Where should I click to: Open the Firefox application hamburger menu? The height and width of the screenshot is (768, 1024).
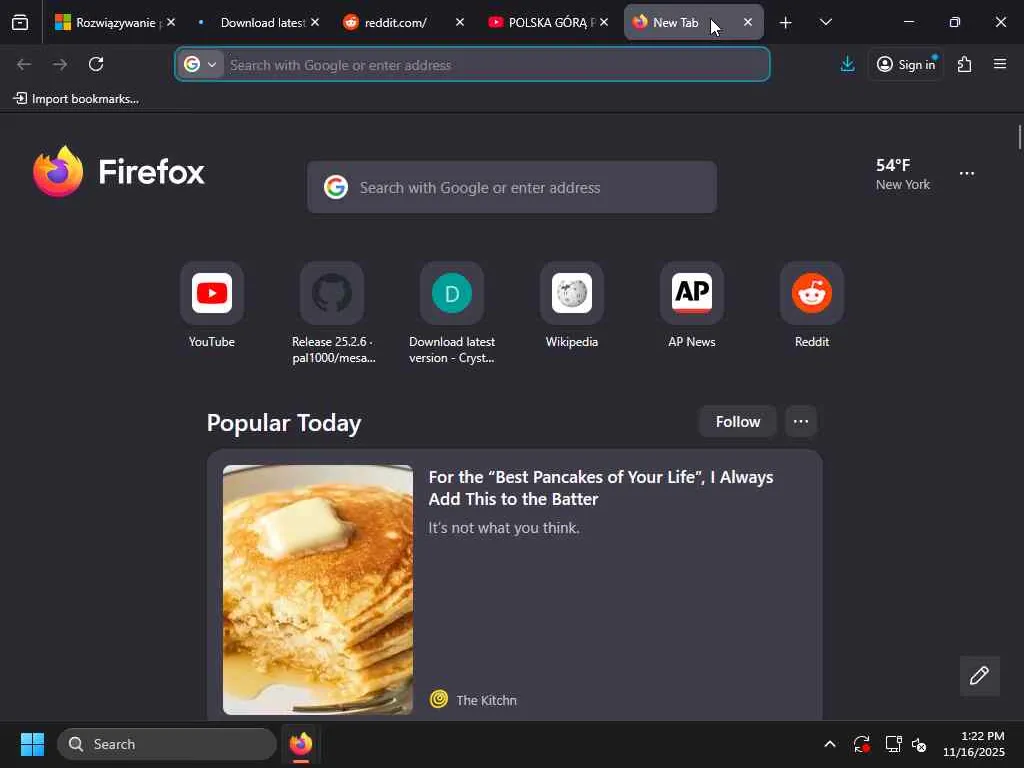click(1000, 64)
